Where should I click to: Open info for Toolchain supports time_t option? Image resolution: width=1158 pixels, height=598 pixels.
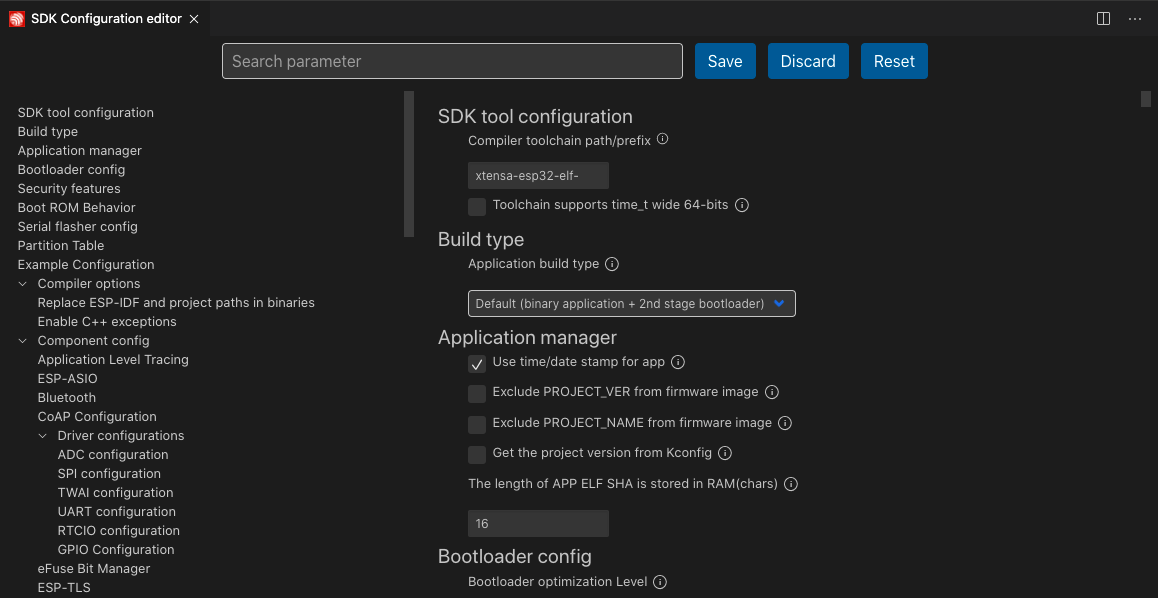[x=741, y=205]
